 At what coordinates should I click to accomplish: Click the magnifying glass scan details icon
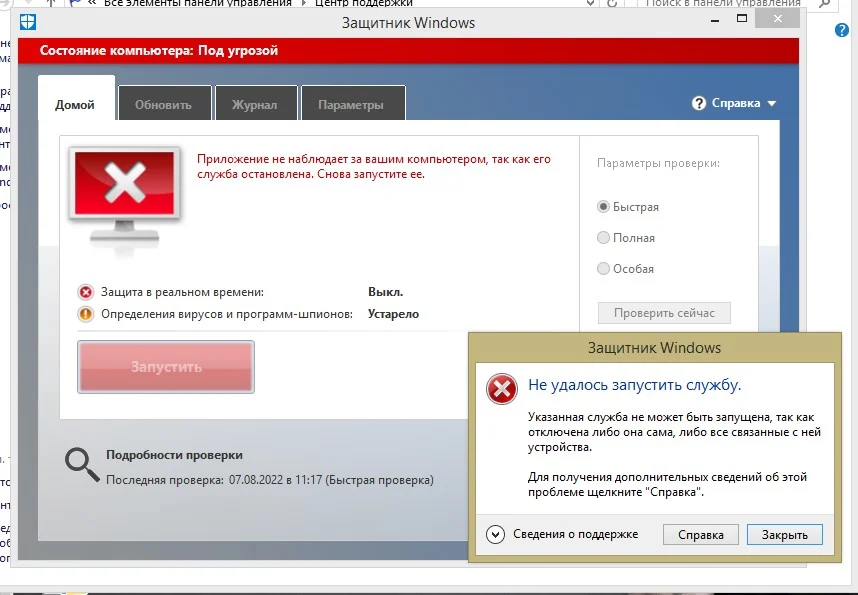click(x=82, y=465)
